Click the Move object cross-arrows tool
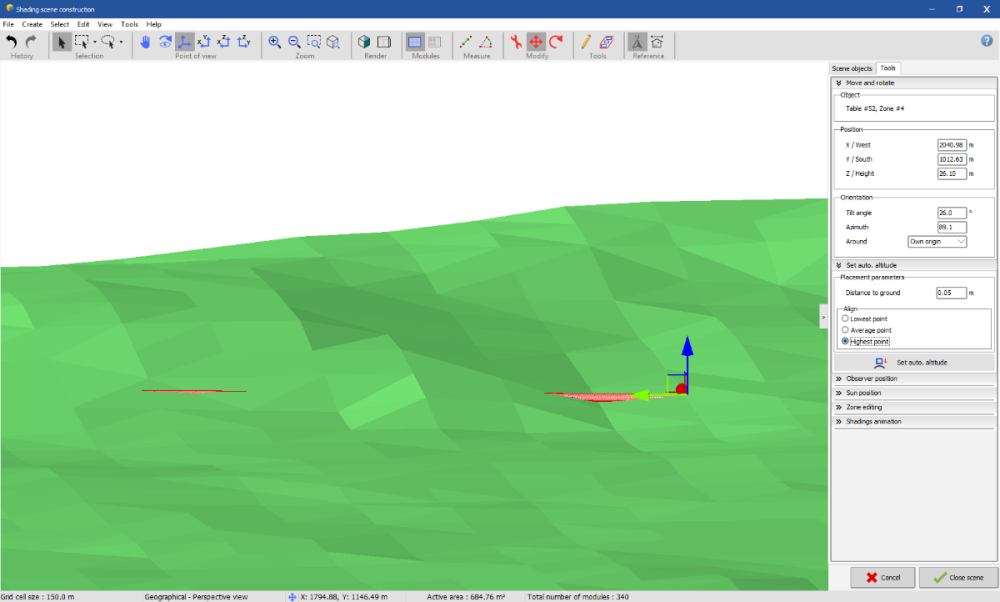1000x602 pixels. click(535, 42)
